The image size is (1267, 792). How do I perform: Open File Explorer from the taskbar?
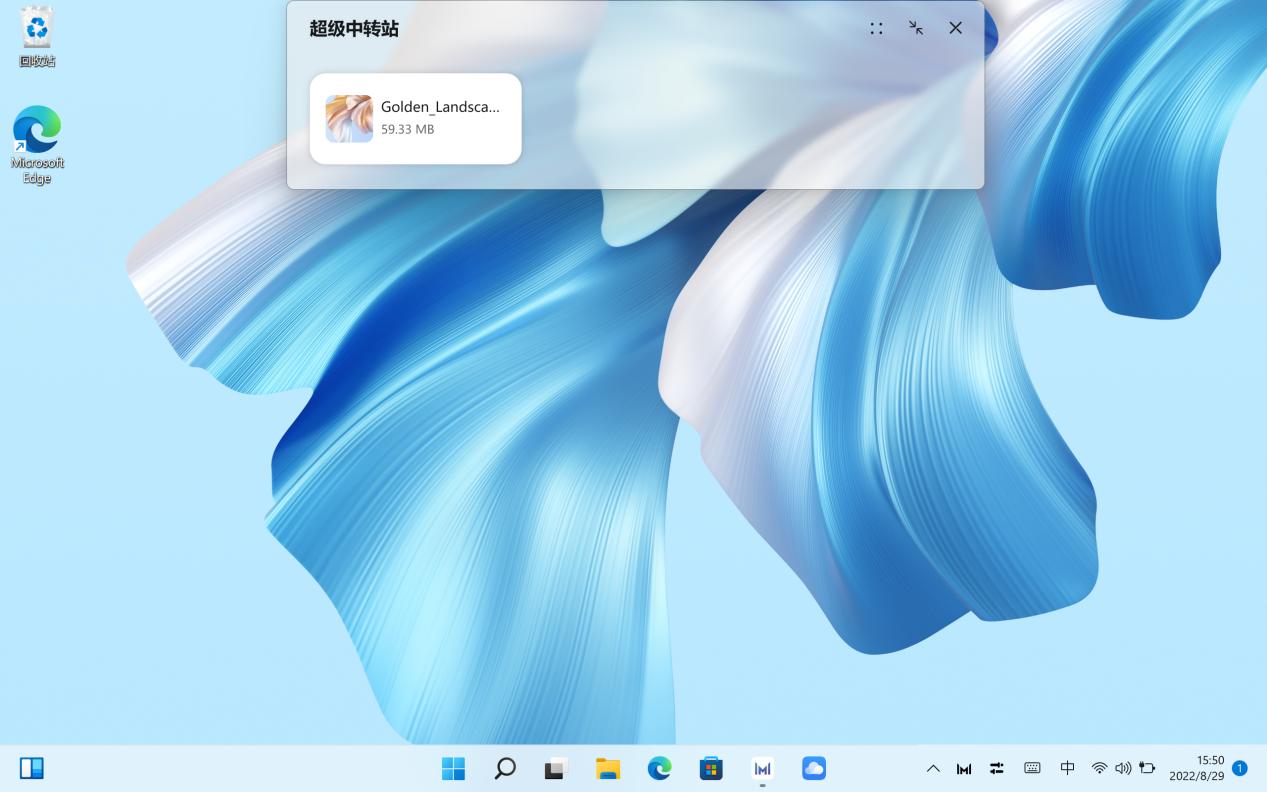click(x=607, y=768)
